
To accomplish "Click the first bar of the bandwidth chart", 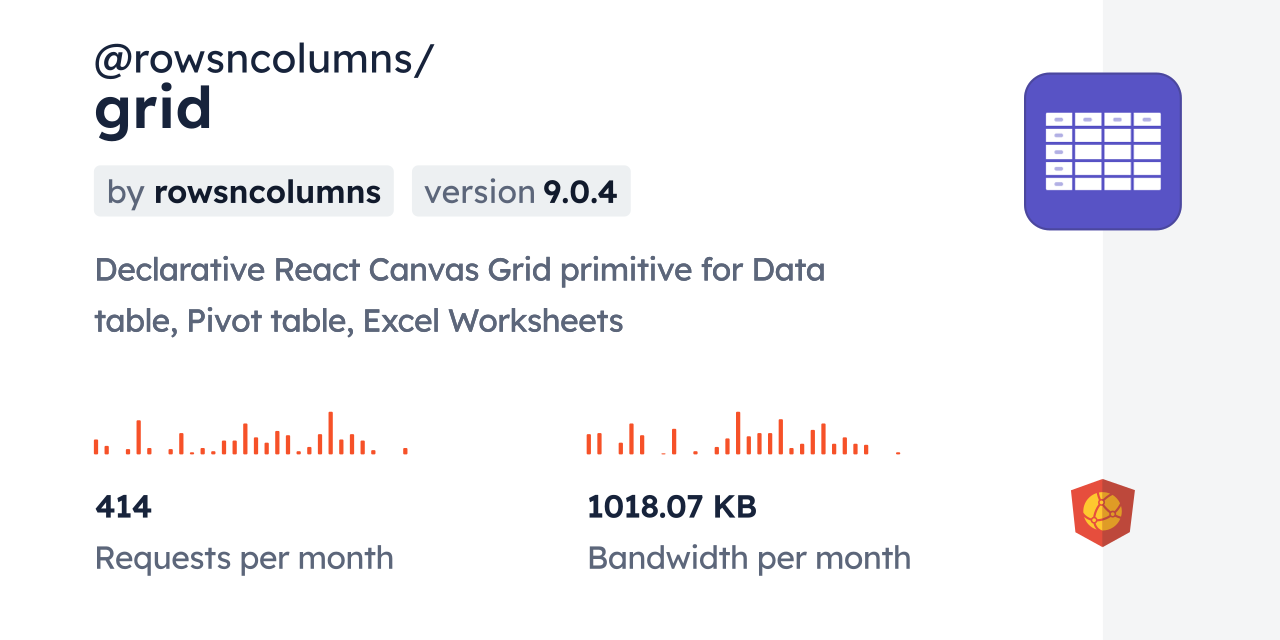I will pos(589,444).
